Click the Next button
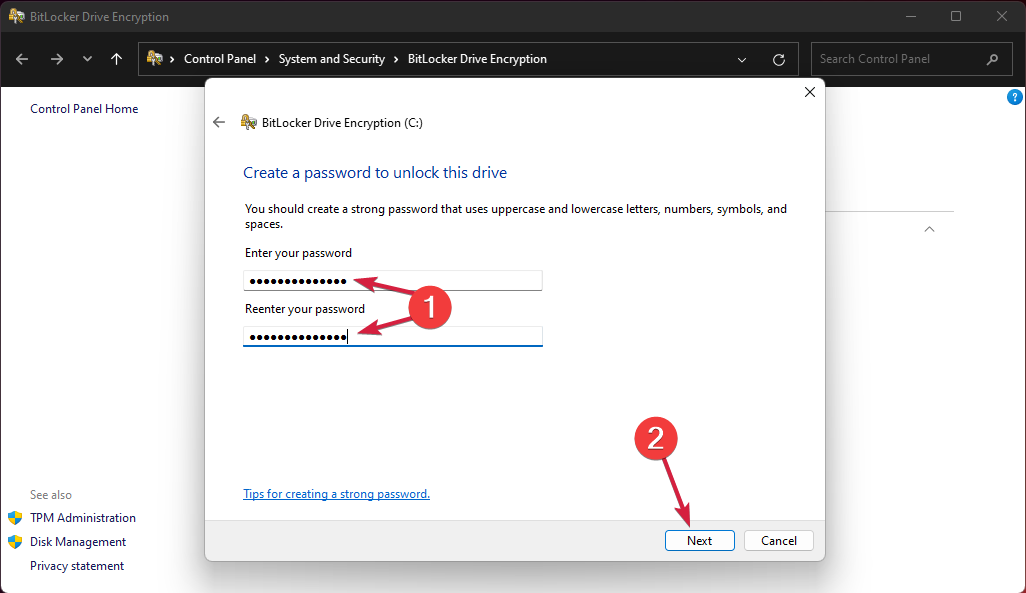This screenshot has width=1026, height=593. [699, 540]
